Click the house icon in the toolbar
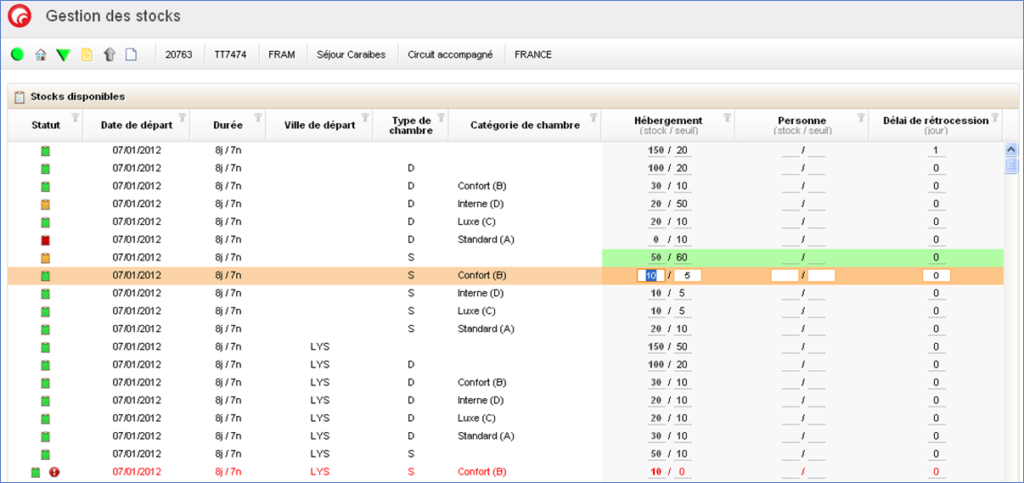The width and height of the screenshot is (1024, 483). (40, 54)
